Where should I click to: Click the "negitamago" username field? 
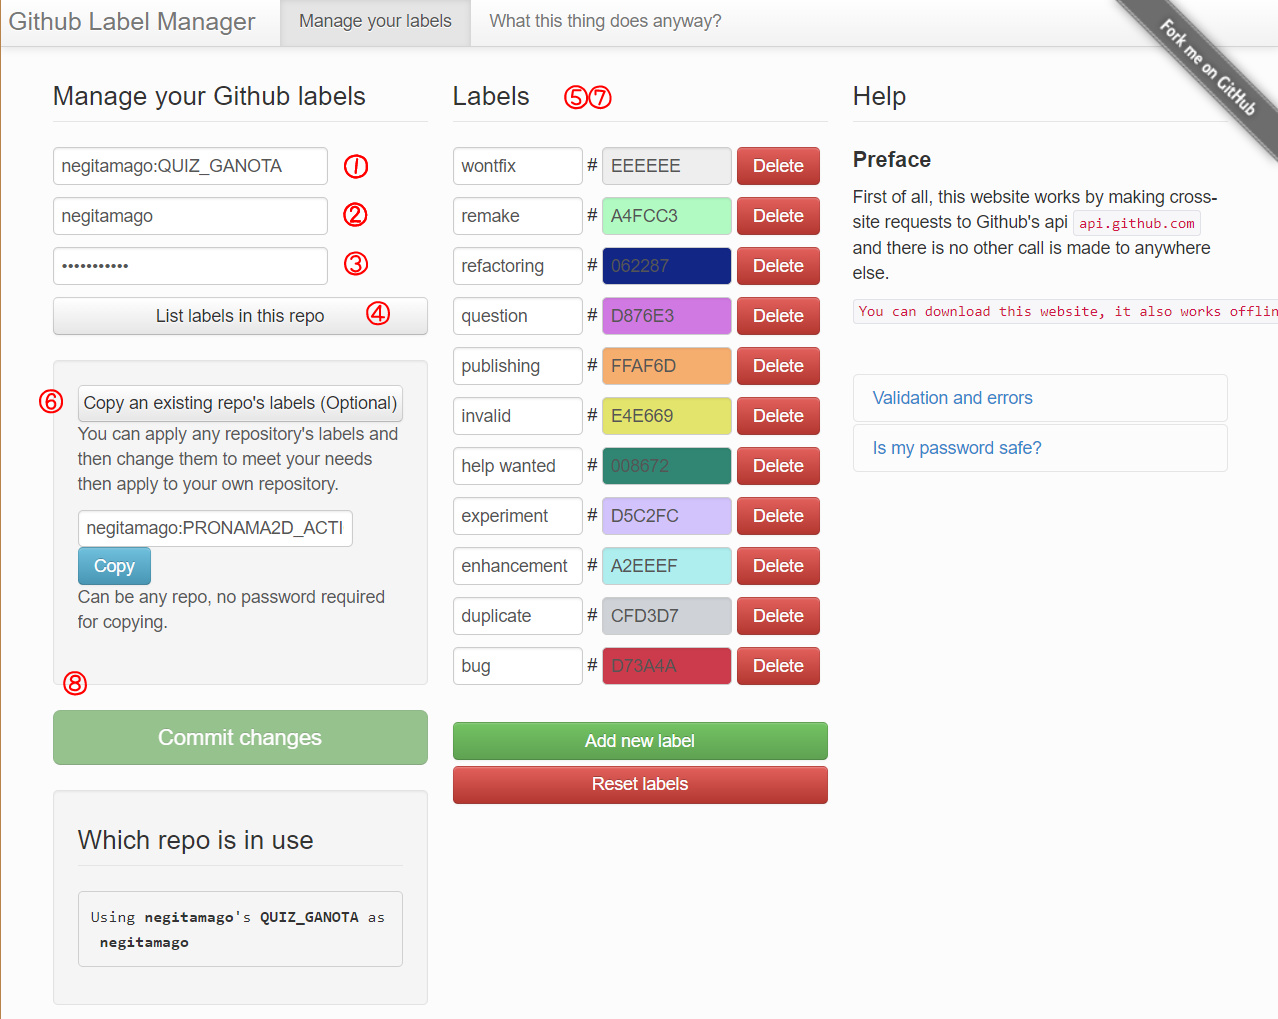point(190,216)
